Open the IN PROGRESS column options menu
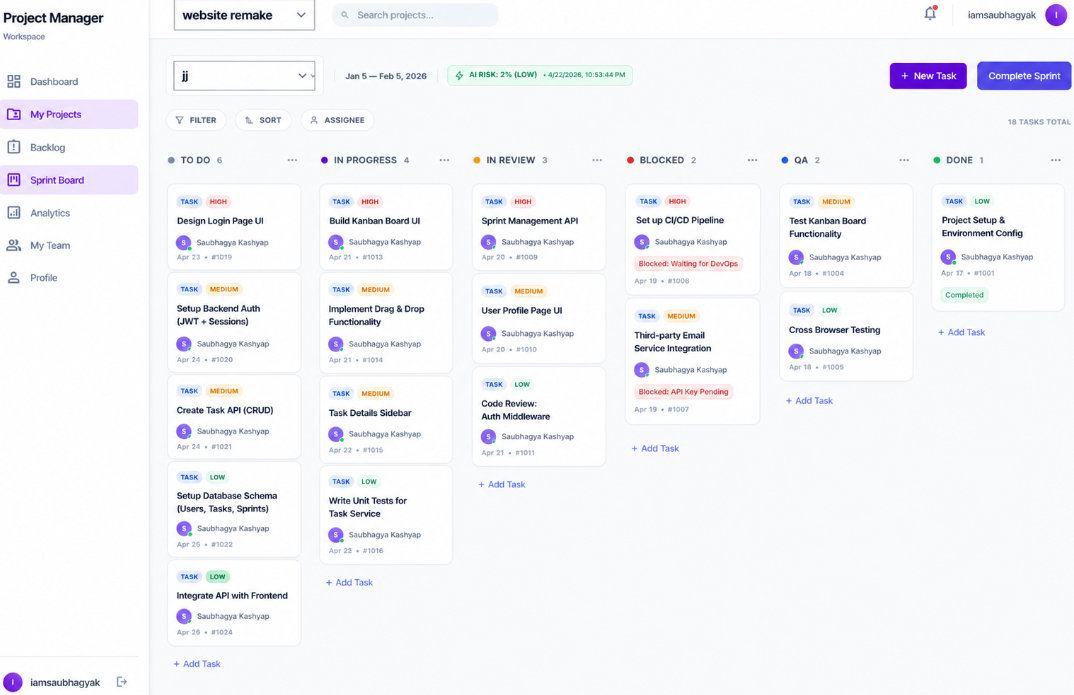The width and height of the screenshot is (1074, 695). (x=445, y=160)
